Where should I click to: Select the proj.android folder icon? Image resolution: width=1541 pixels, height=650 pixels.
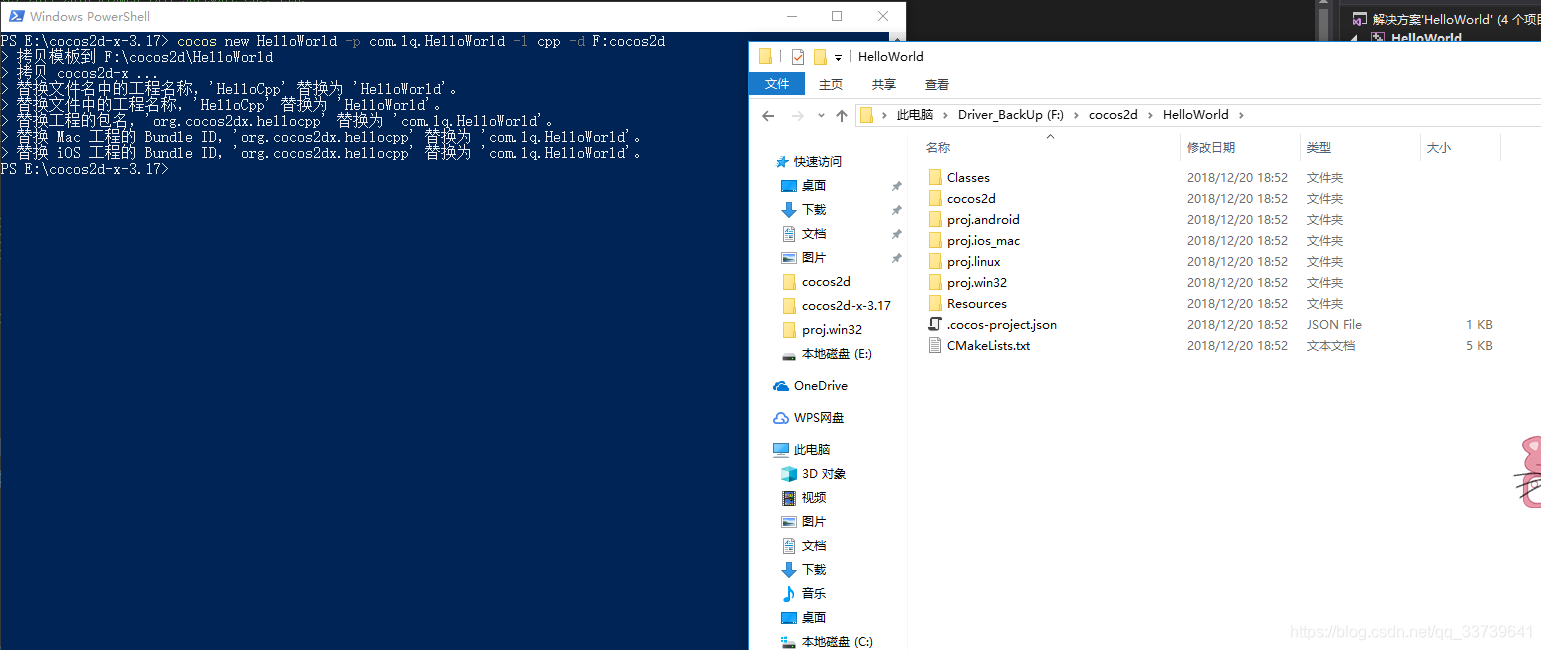tap(935, 219)
